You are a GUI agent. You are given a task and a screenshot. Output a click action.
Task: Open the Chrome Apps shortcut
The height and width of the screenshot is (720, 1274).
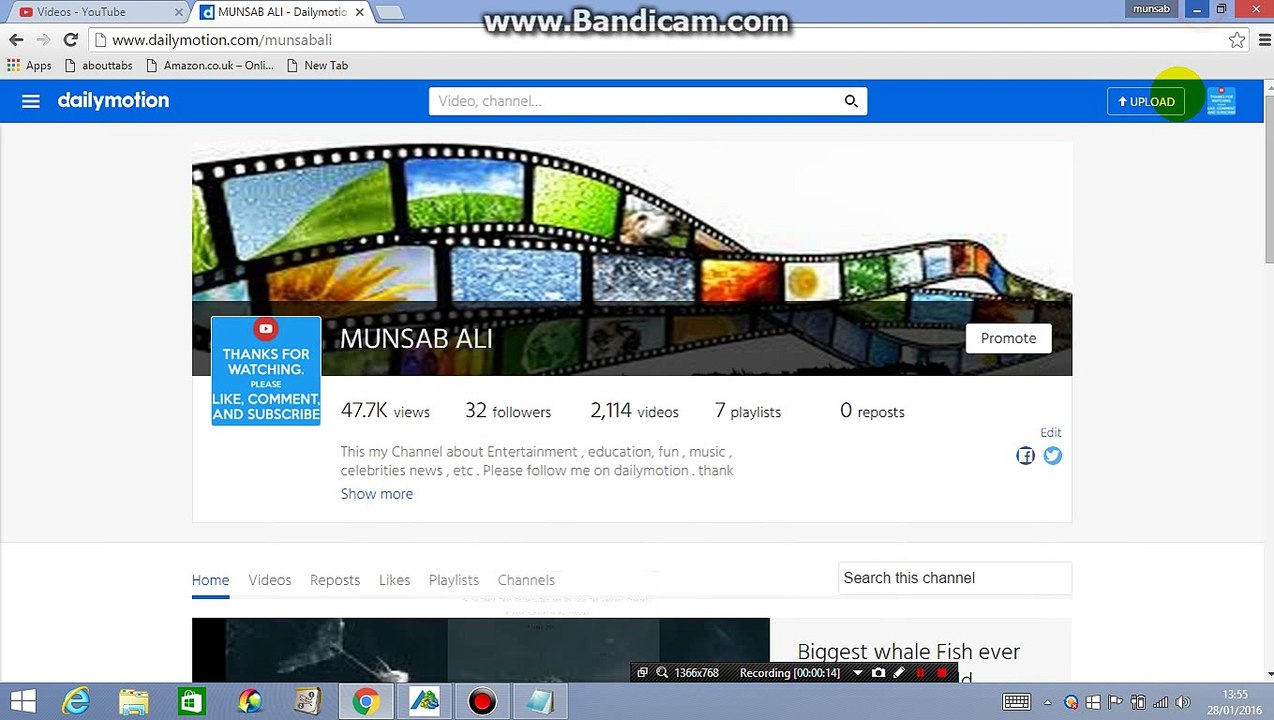[30, 65]
